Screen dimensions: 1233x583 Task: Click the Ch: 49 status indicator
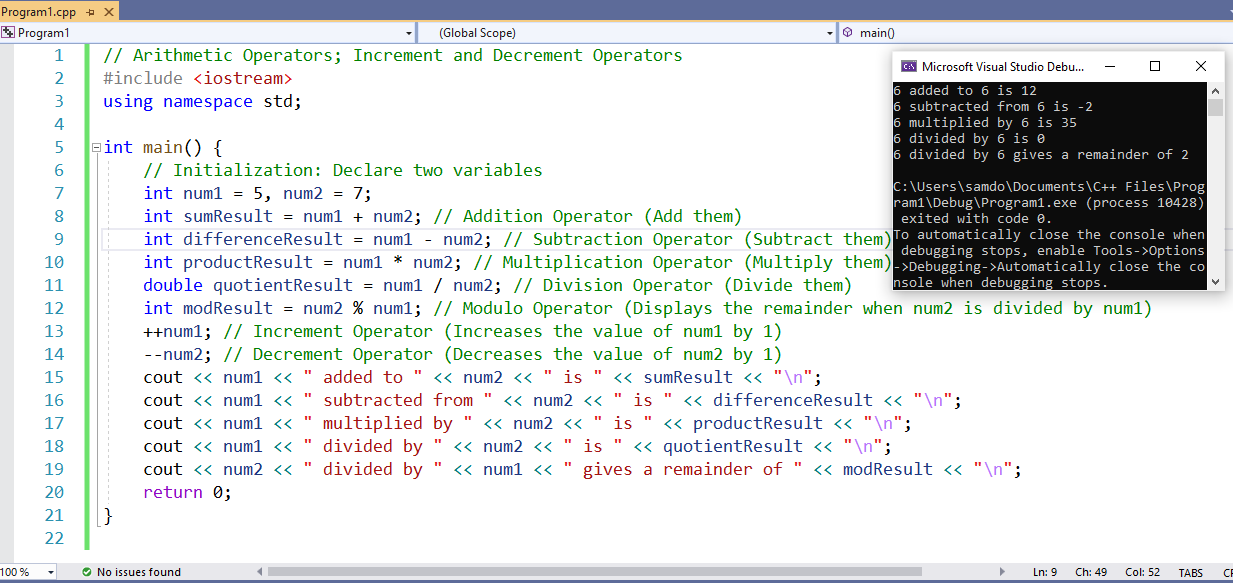1092,573
